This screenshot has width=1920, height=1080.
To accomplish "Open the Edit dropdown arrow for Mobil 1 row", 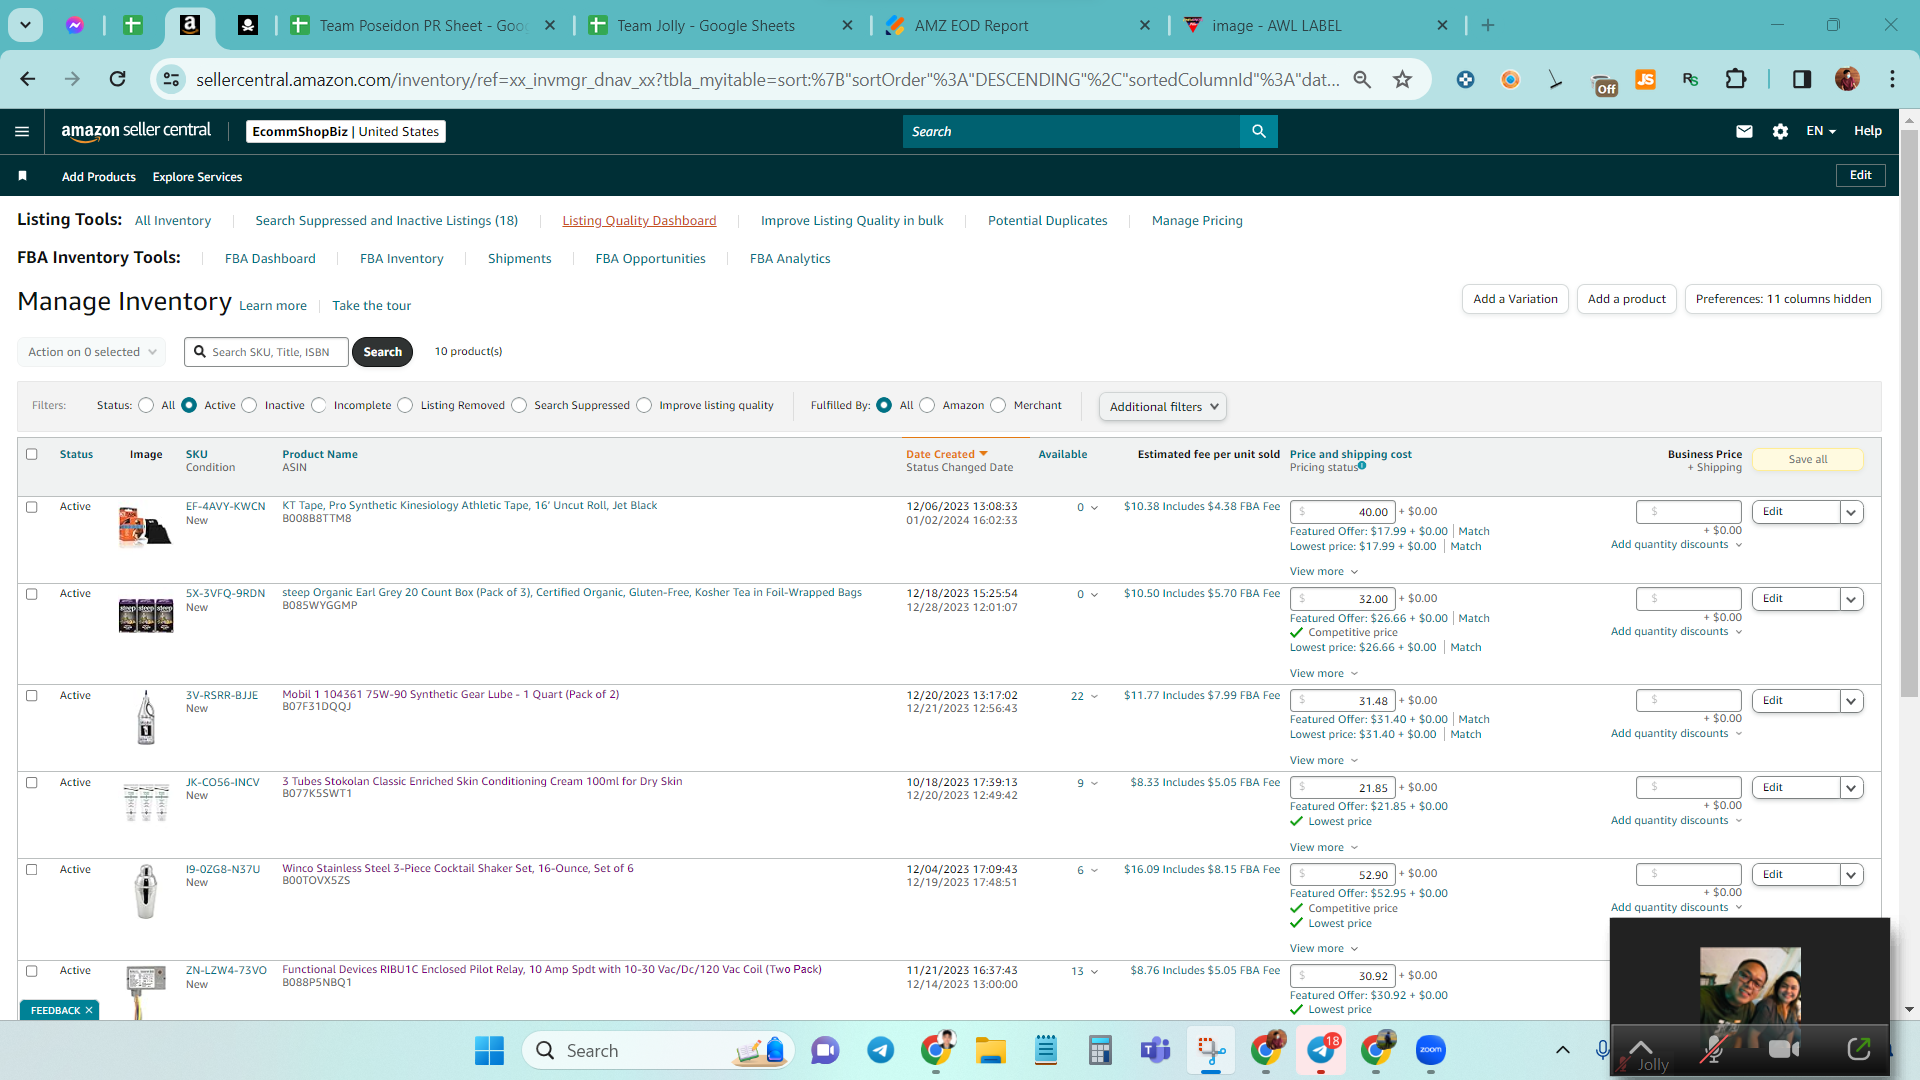I will pos(1852,701).
